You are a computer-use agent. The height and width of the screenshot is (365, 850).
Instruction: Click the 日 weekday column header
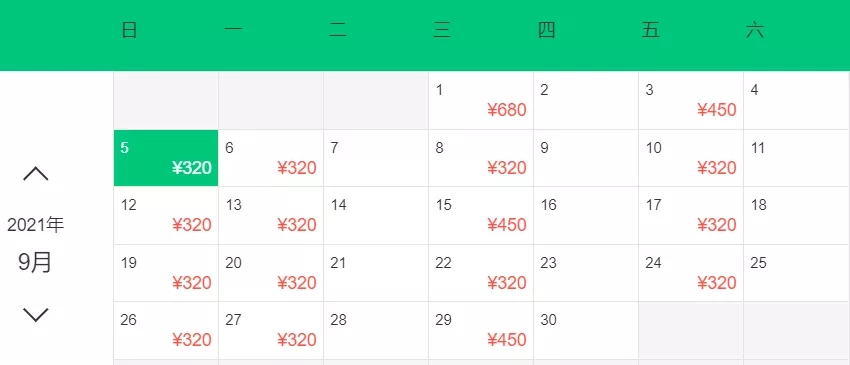(129, 30)
